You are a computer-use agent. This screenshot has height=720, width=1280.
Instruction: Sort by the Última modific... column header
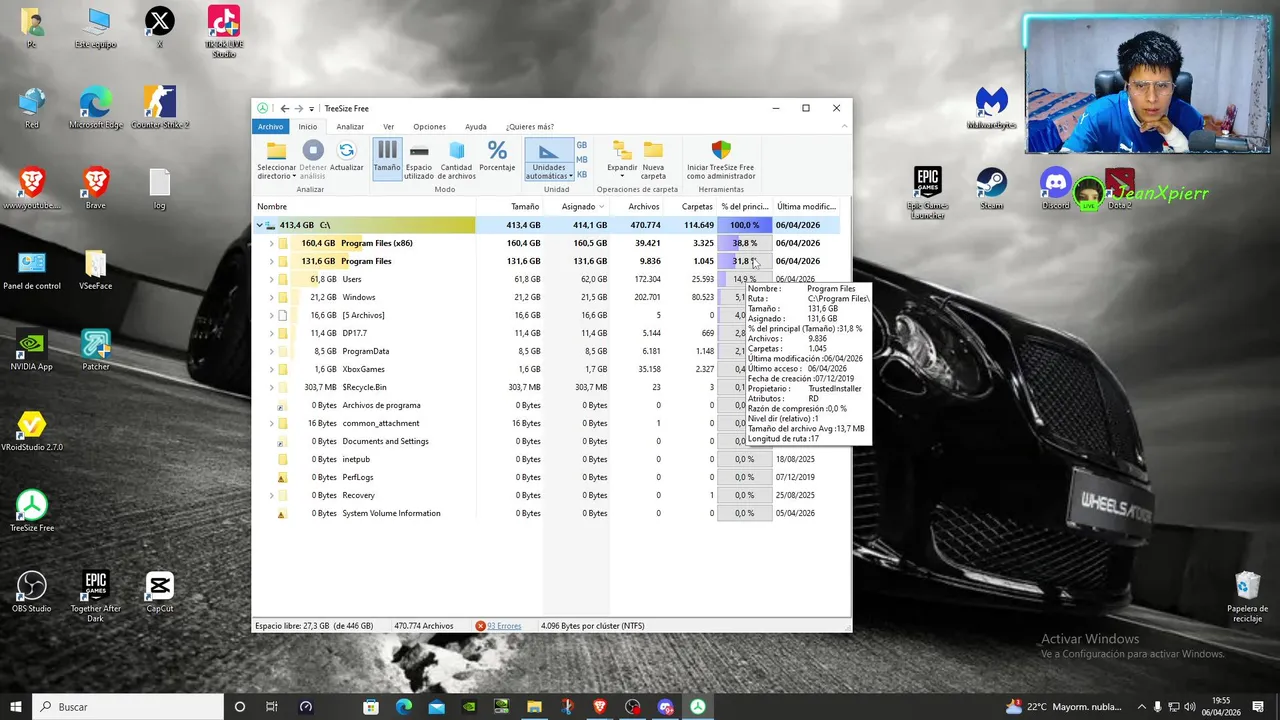click(x=806, y=207)
